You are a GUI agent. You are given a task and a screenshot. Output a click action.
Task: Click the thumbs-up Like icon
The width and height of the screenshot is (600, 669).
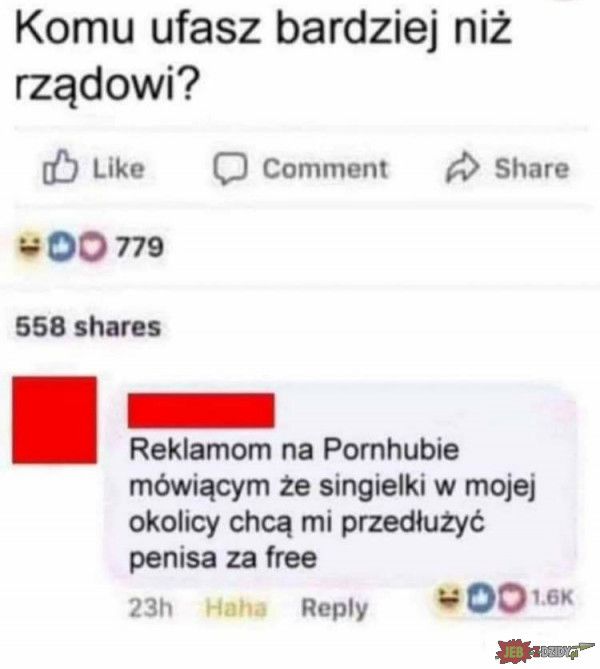60,167
